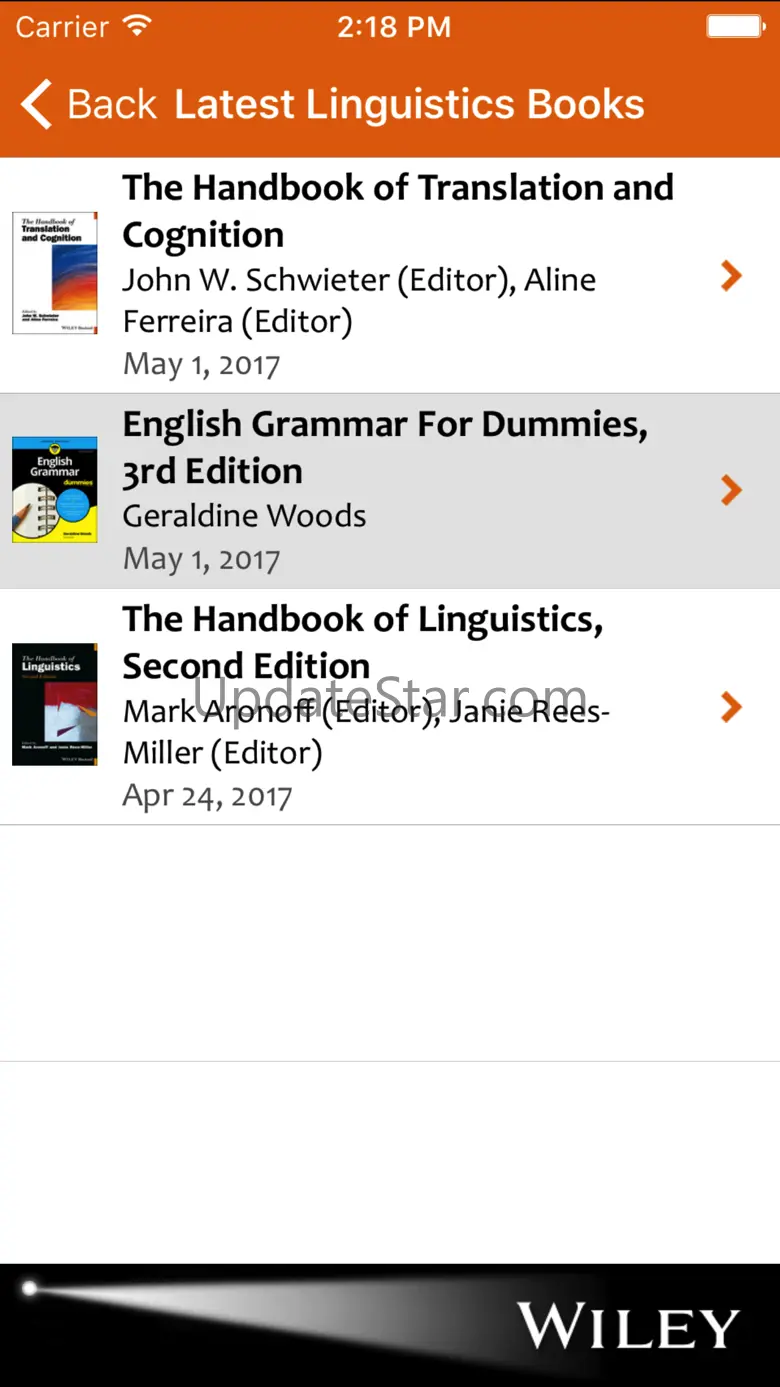Select The Handbook of Linguistics, Second Edition title
The width and height of the screenshot is (780, 1387).
pyautogui.click(x=362, y=642)
